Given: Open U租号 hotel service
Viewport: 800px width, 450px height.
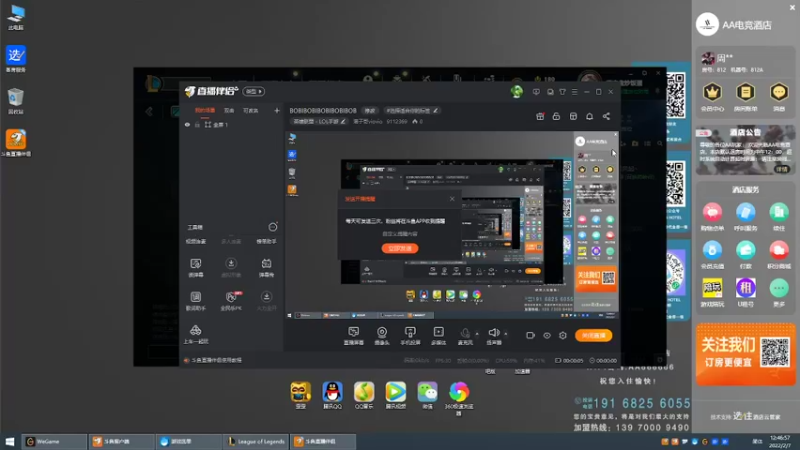Looking at the screenshot, I should tap(745, 292).
